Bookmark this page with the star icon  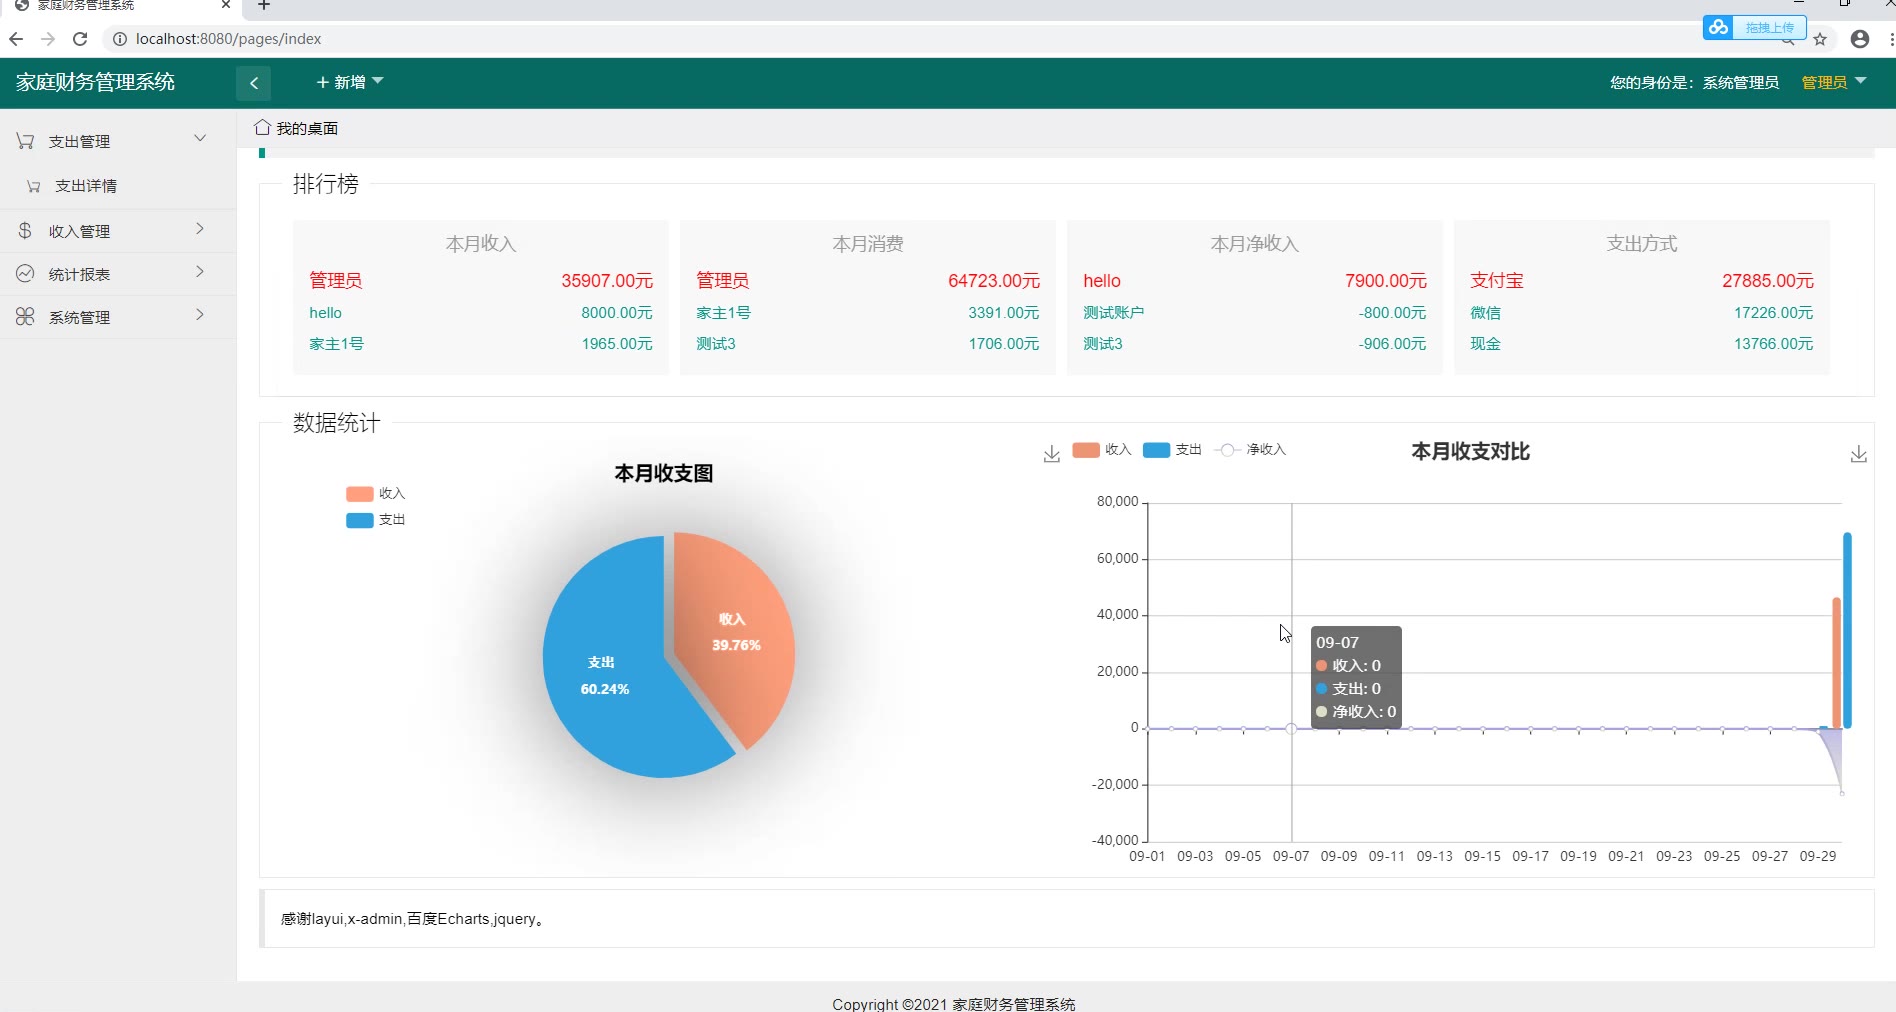[x=1820, y=39]
